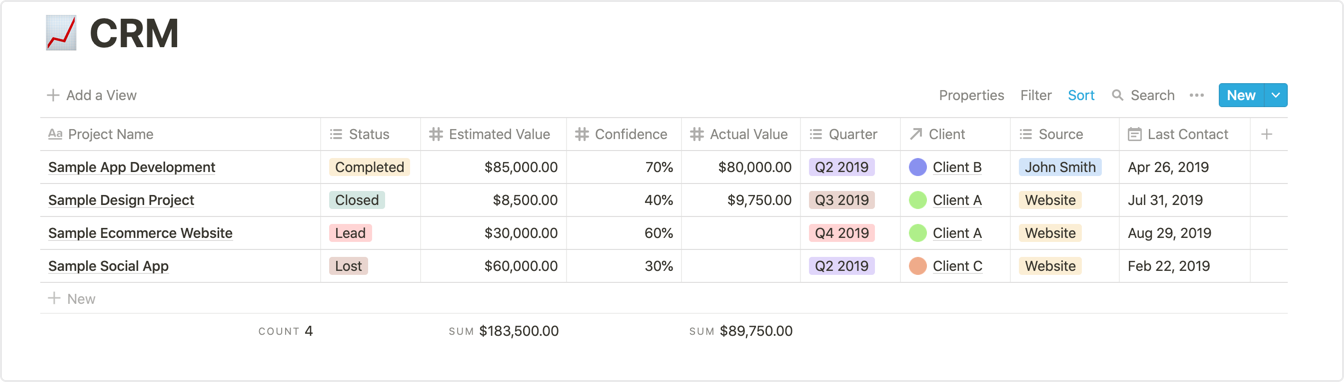
Task: Click the plus icon beside Add a View
Action: 53,95
